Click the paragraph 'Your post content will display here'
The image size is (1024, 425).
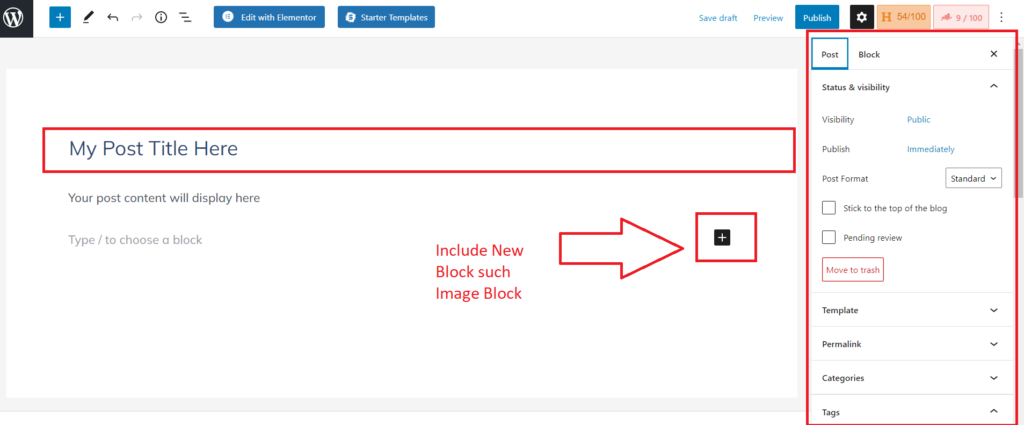[164, 198]
